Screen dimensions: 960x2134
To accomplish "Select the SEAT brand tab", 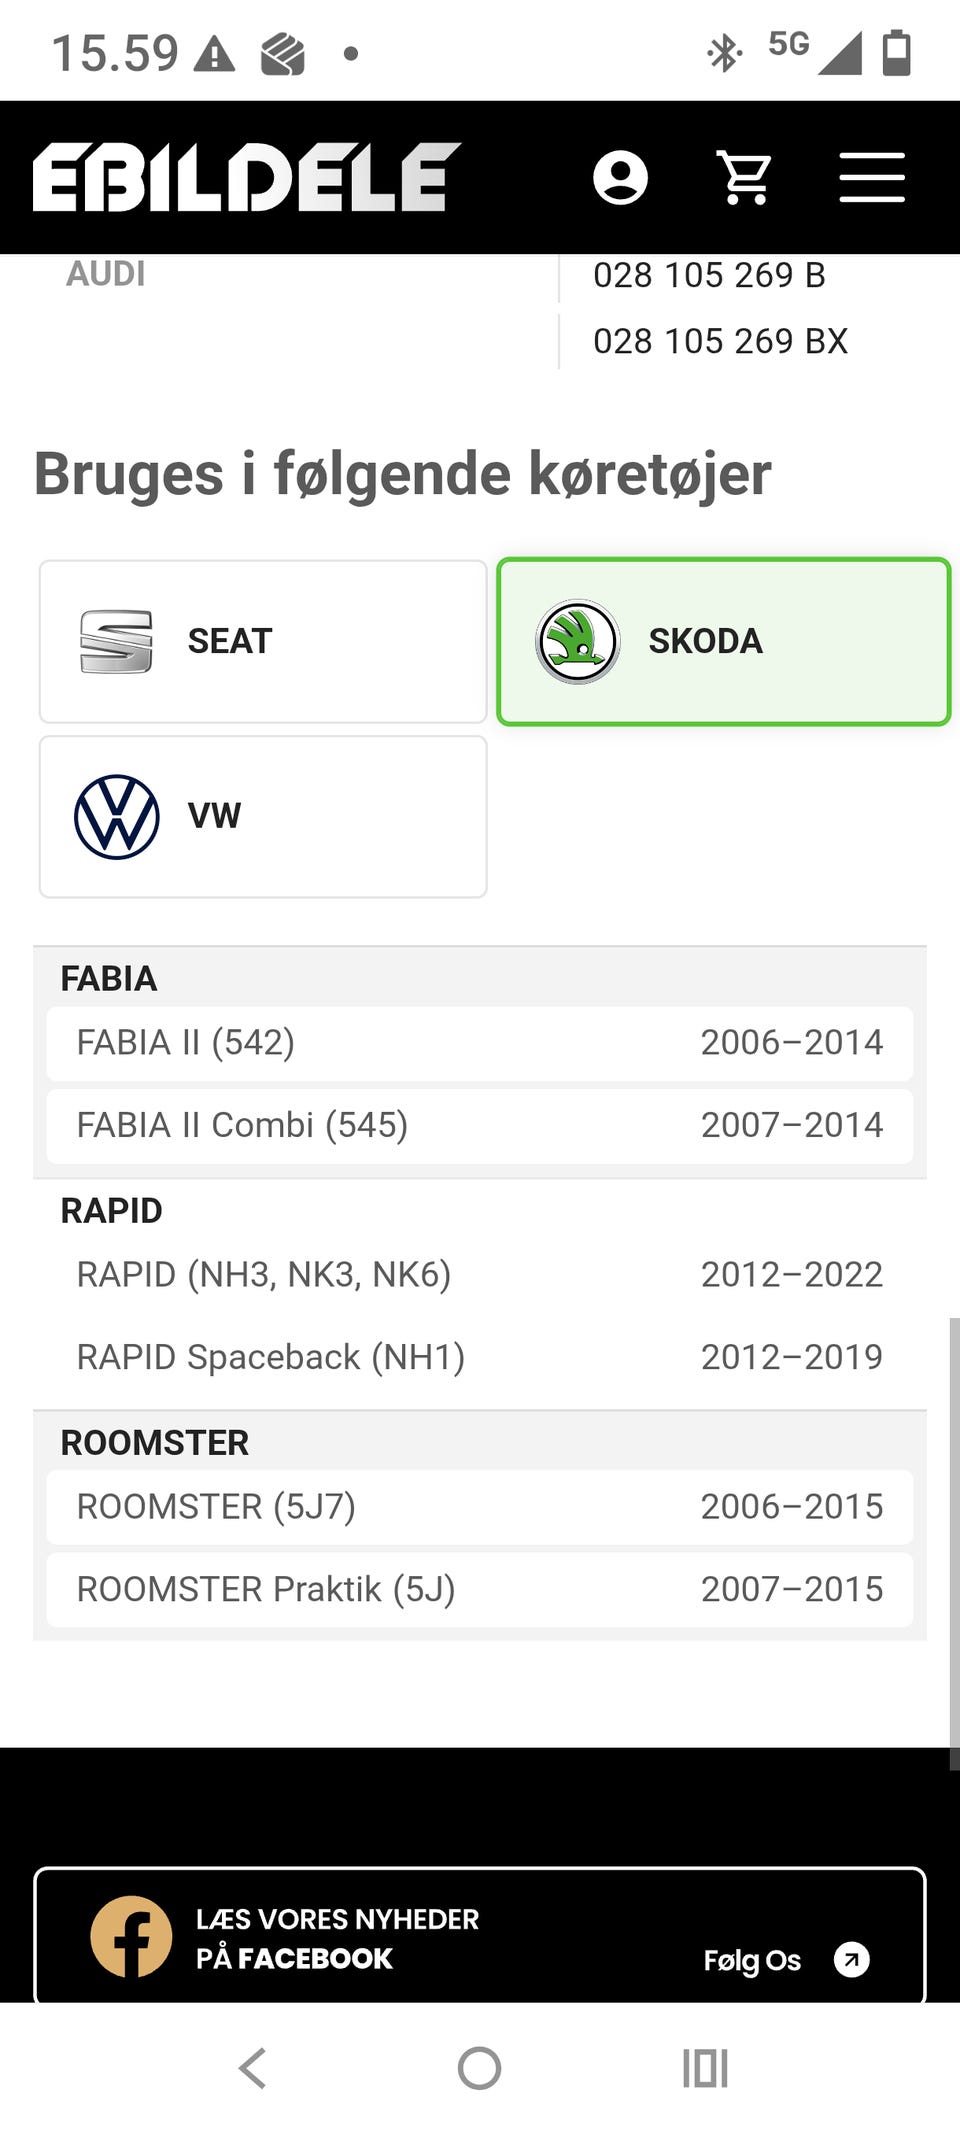I will (263, 641).
